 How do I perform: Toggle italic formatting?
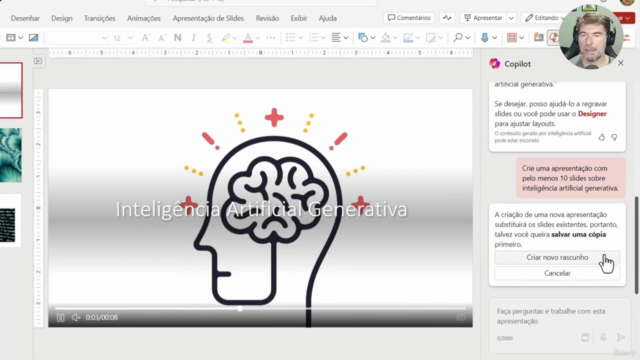click(x=193, y=38)
